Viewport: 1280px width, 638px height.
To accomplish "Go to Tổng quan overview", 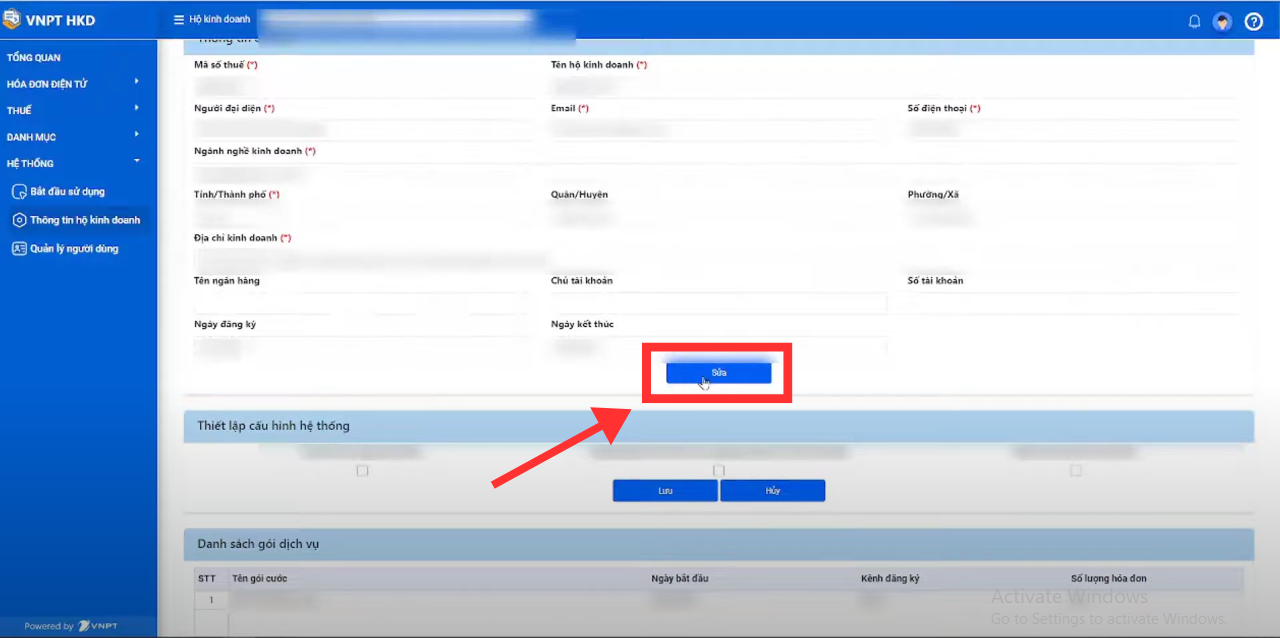I will pyautogui.click(x=34, y=58).
